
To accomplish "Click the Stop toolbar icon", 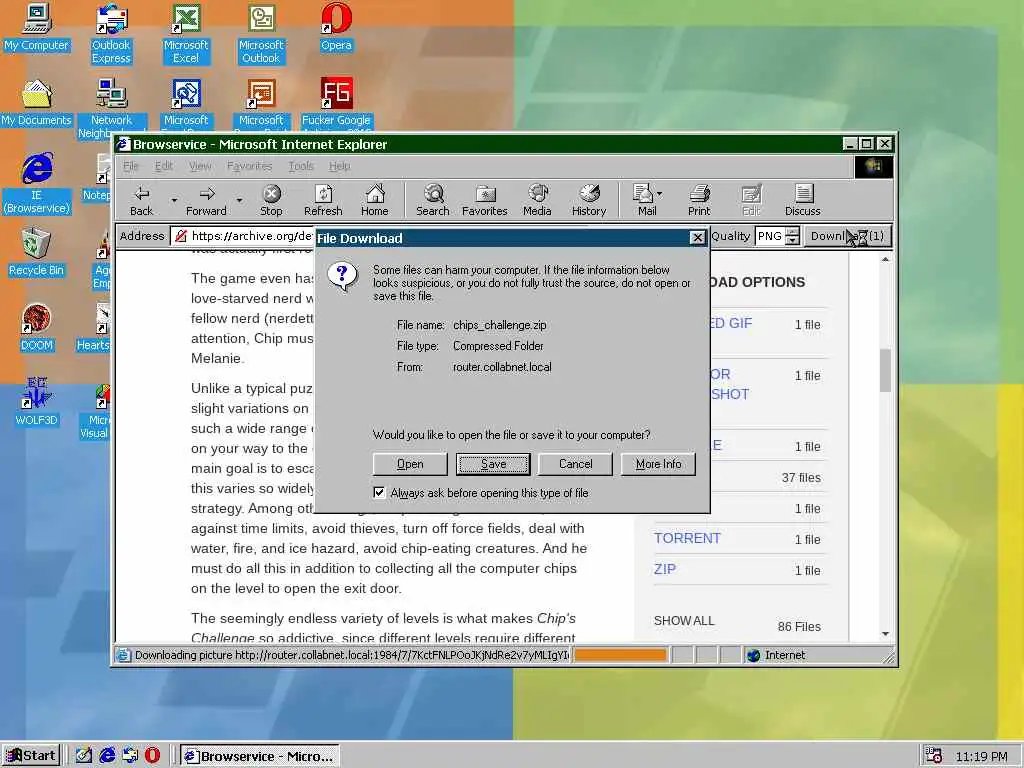I will coord(271,200).
